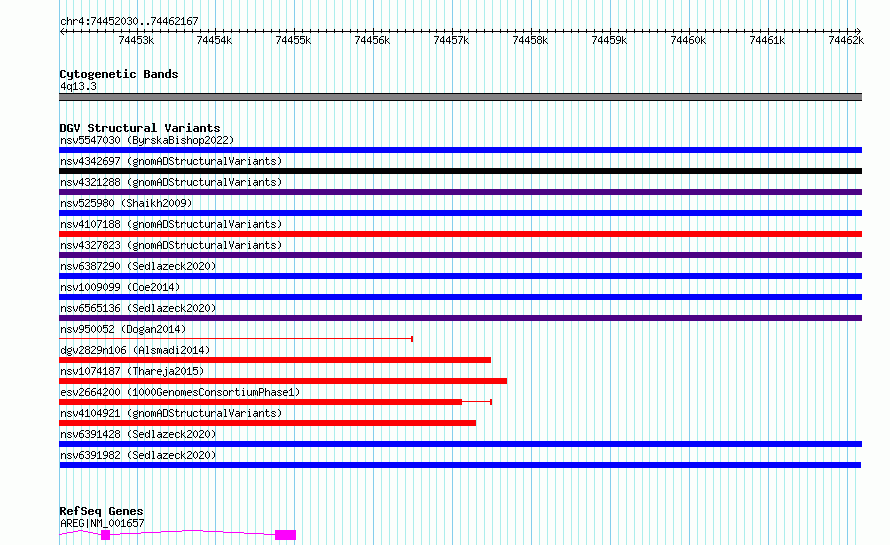Click the 74455k ruler tick label
890x545 pixels.
pyautogui.click(x=293, y=40)
